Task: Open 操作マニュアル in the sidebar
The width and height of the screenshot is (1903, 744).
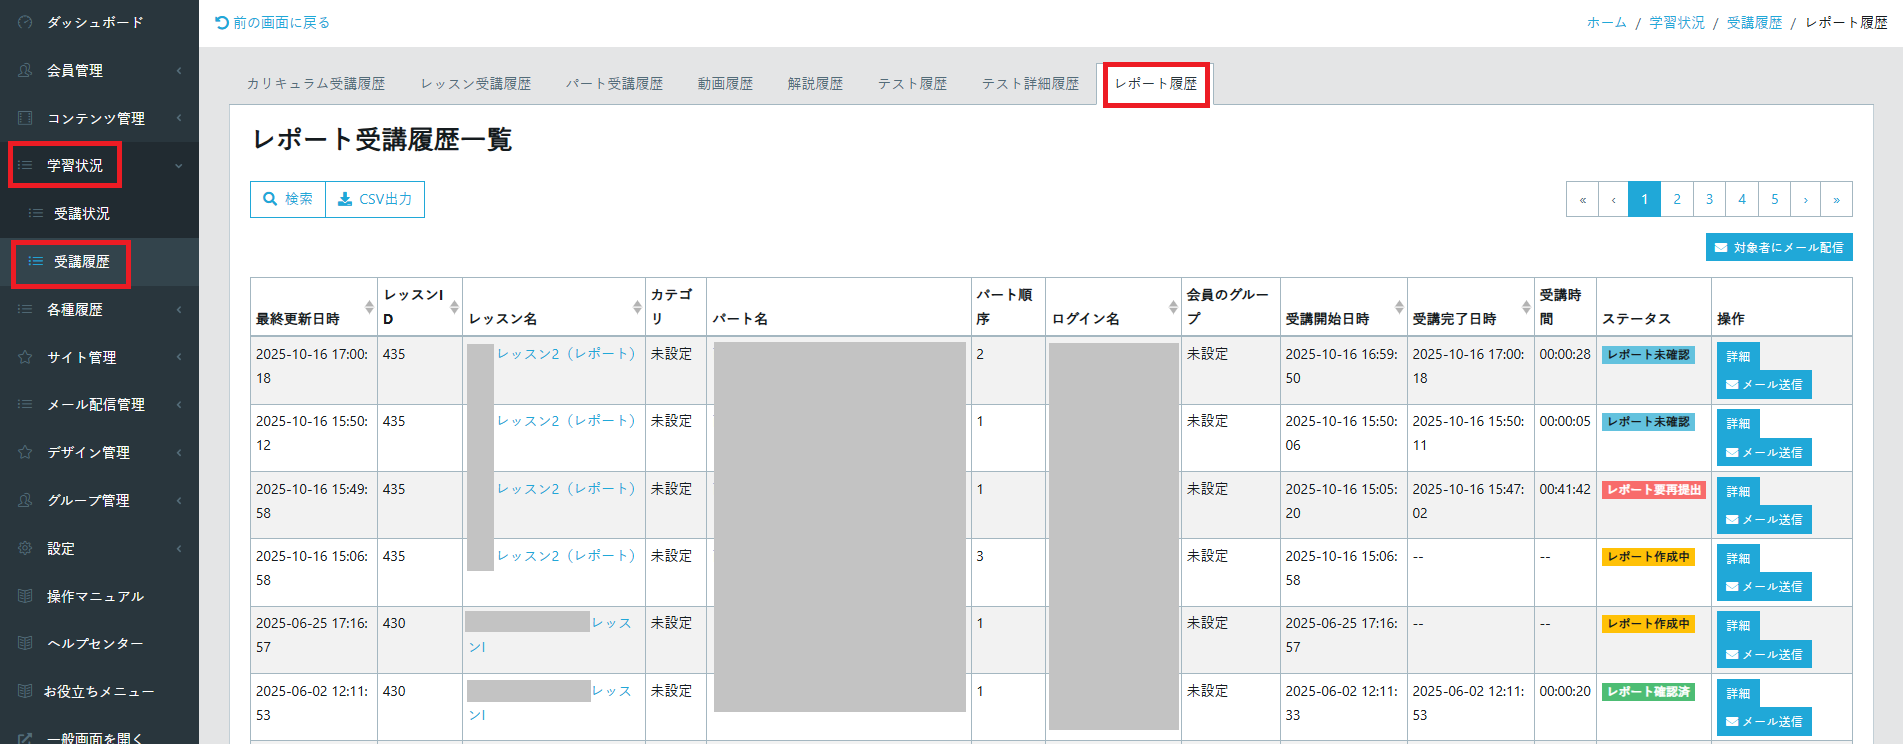Action: pyautogui.click(x=95, y=596)
